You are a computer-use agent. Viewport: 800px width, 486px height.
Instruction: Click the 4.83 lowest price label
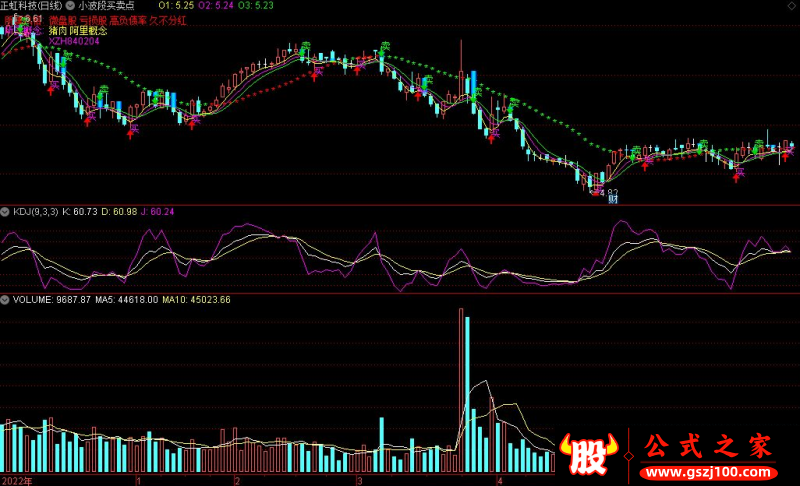(609, 192)
